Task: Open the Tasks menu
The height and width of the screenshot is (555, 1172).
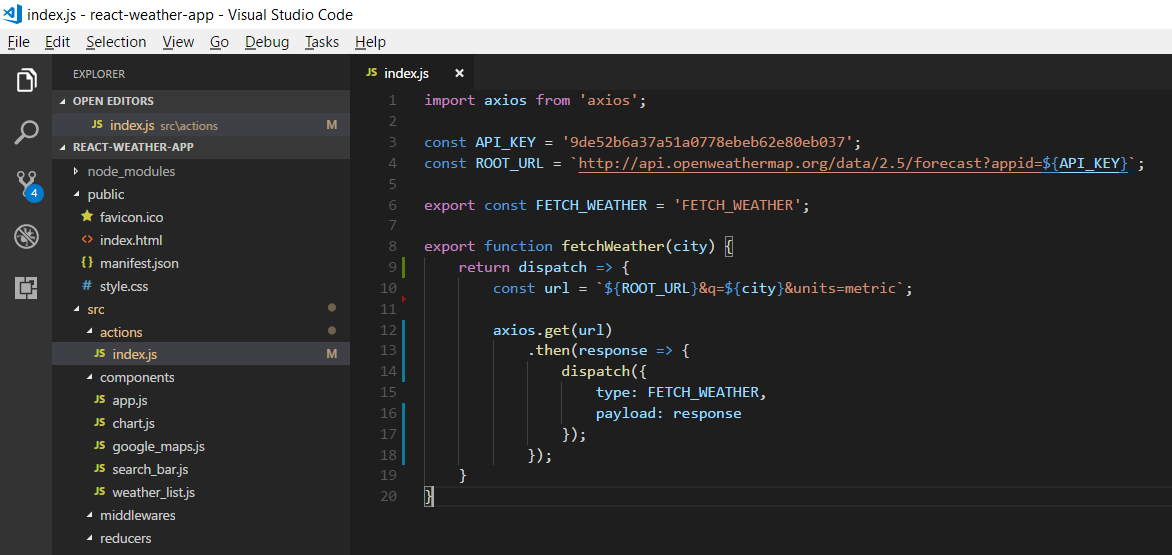Action: coord(321,42)
